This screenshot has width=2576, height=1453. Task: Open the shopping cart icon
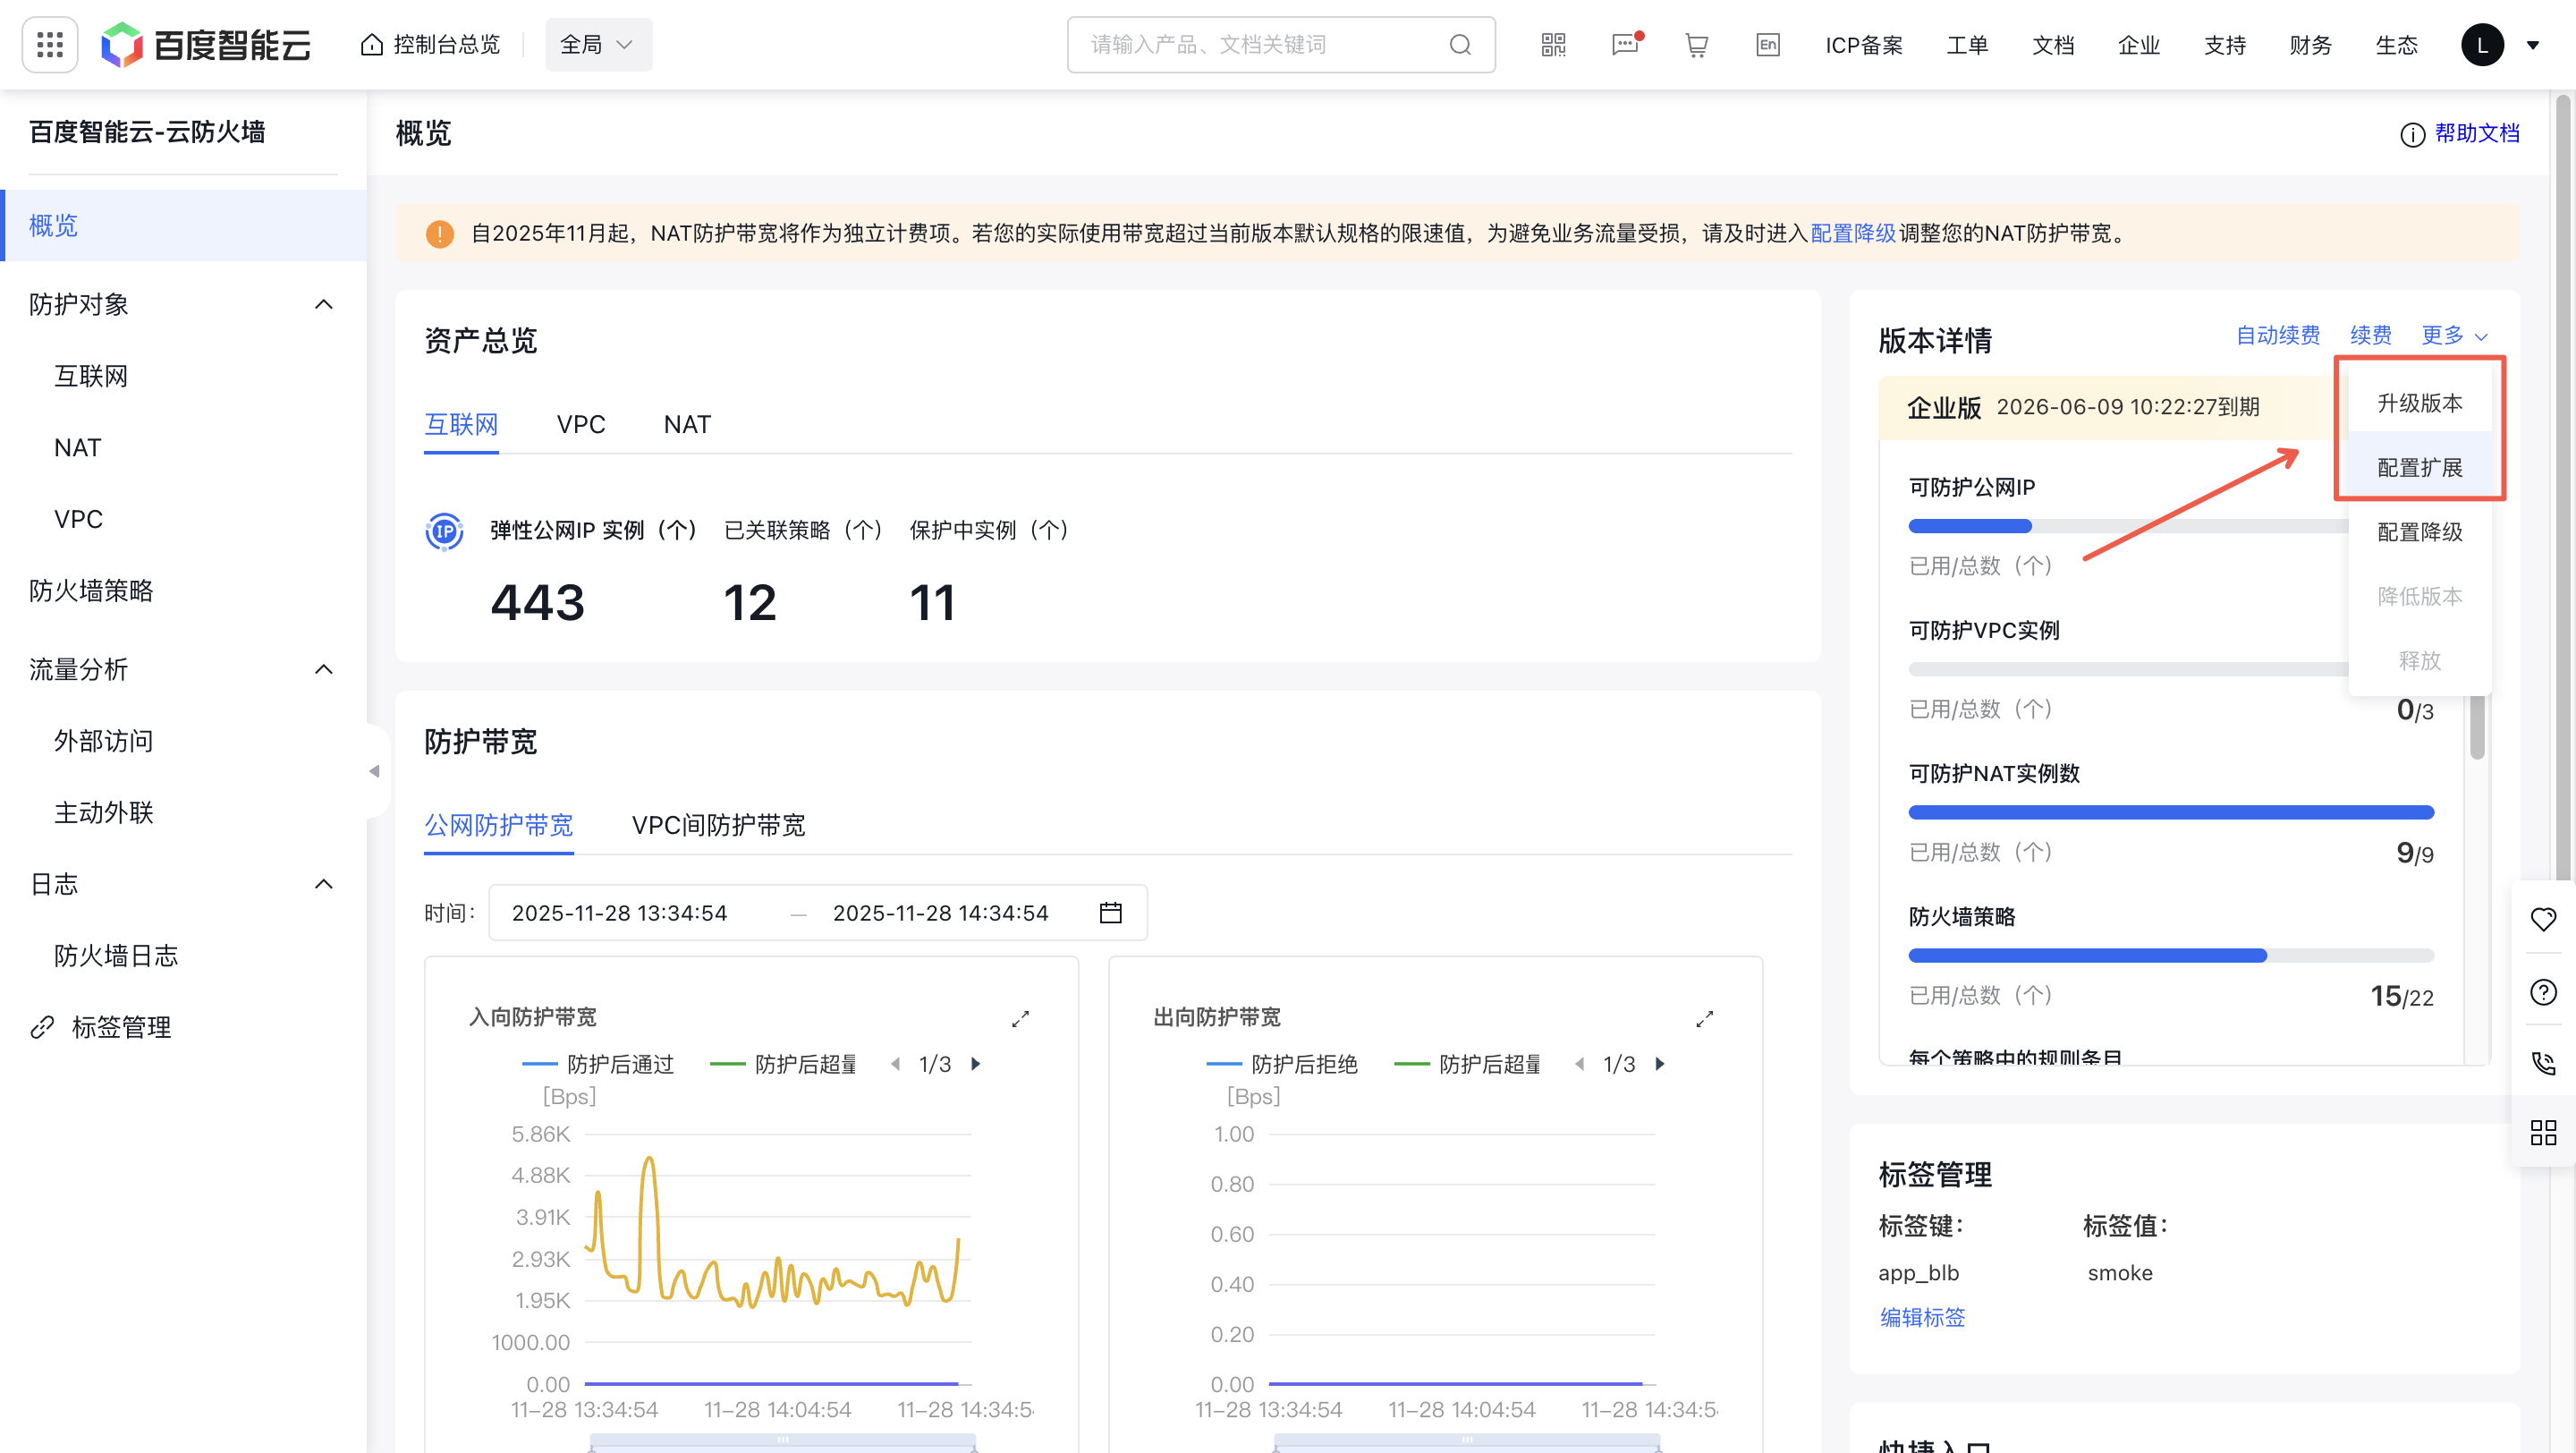[1696, 45]
